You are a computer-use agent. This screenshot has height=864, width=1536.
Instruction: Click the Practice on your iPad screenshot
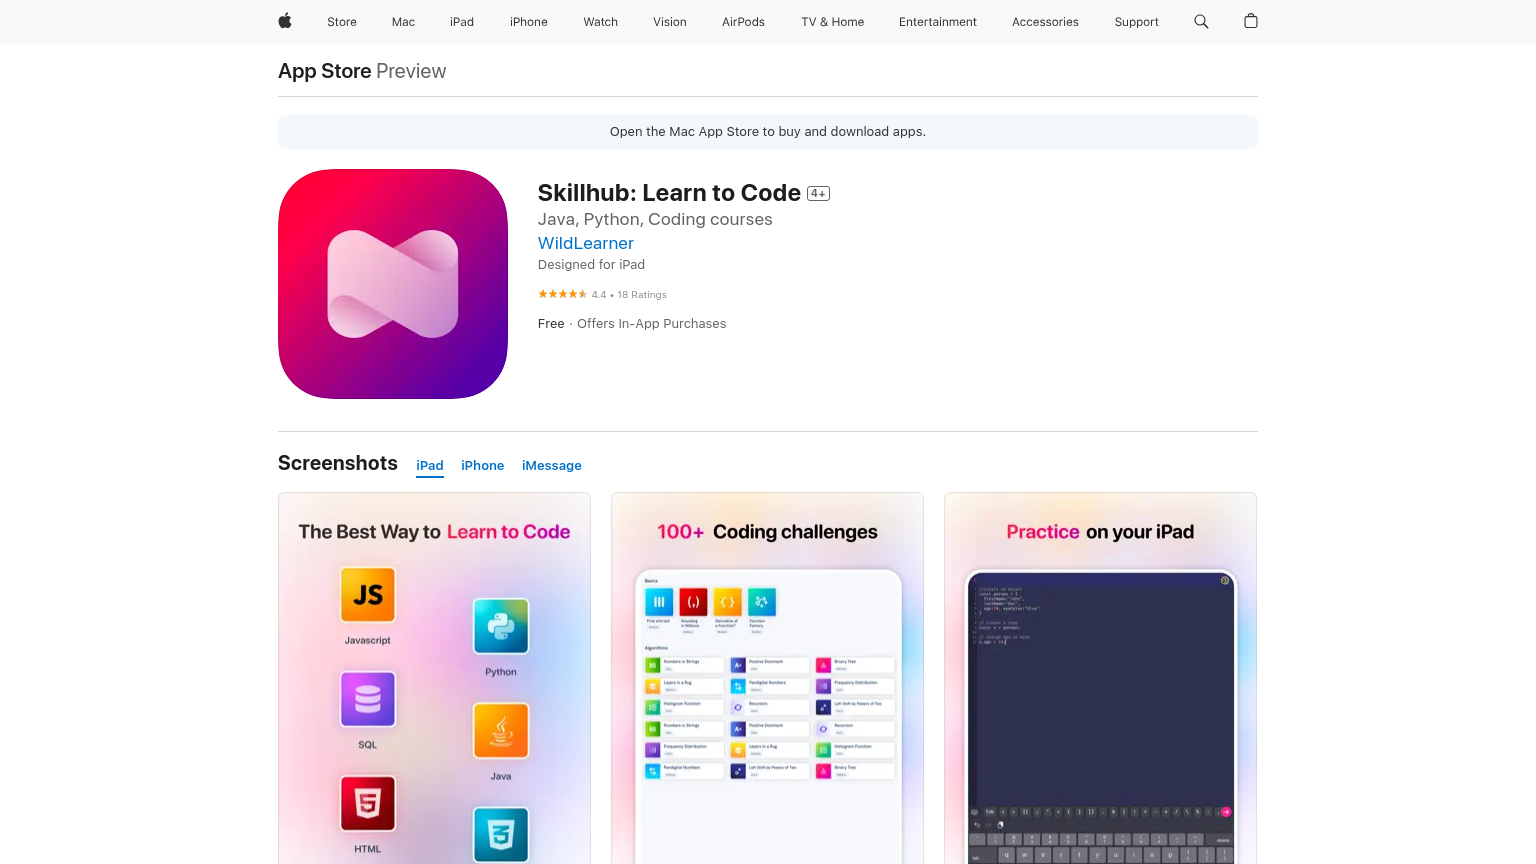click(1100, 678)
